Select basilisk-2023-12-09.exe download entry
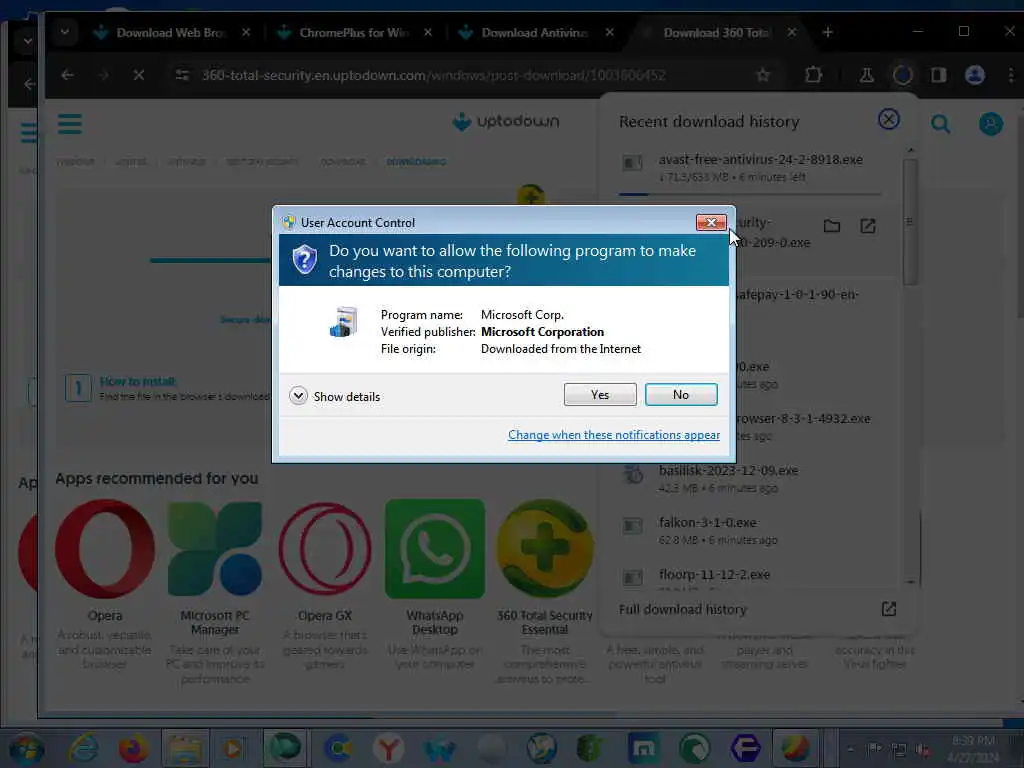The height and width of the screenshot is (768, 1024). coord(750,478)
